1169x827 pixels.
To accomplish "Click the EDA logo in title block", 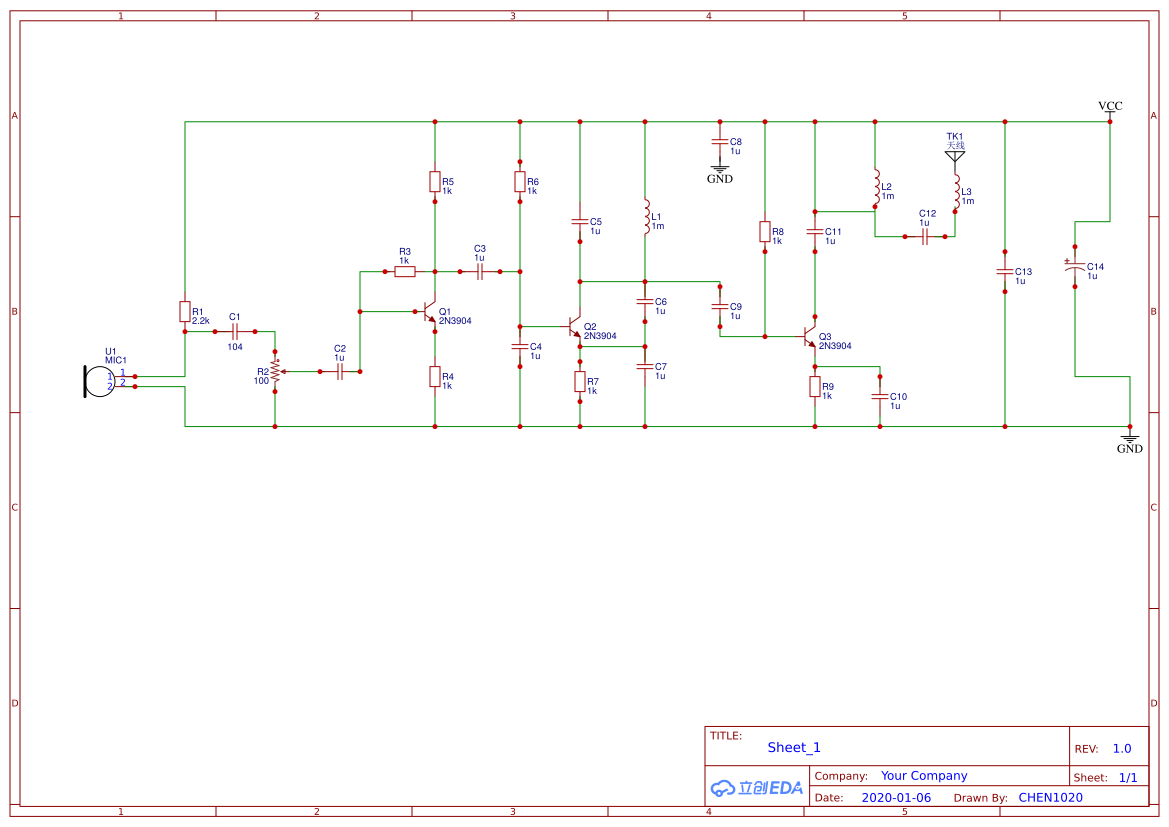I will (x=757, y=787).
